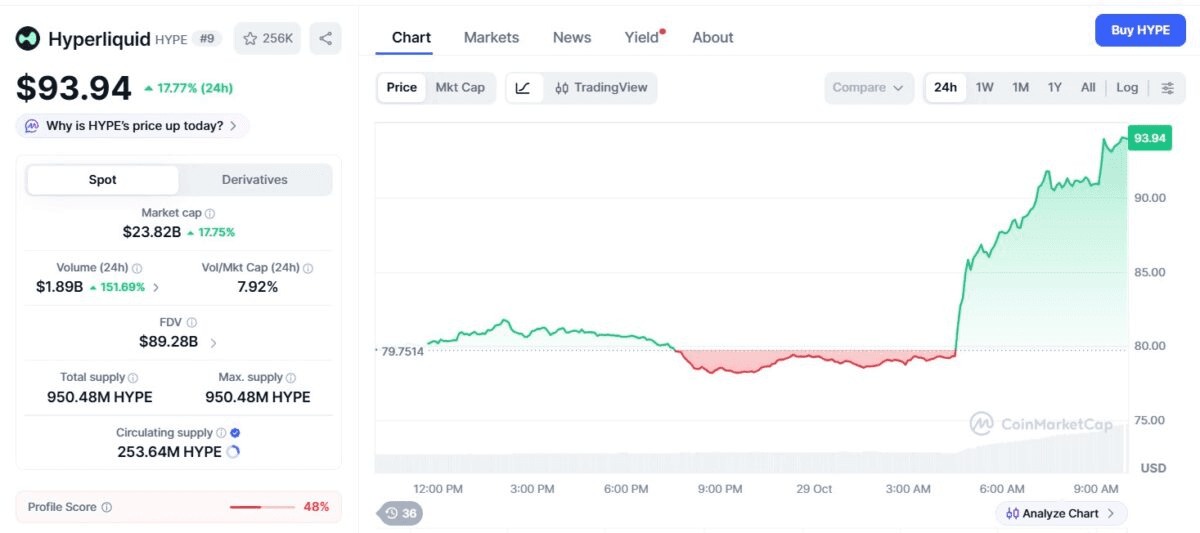The image size is (1200, 533).
Task: Expand Volume (24h) details chevron
Action: tap(156, 288)
